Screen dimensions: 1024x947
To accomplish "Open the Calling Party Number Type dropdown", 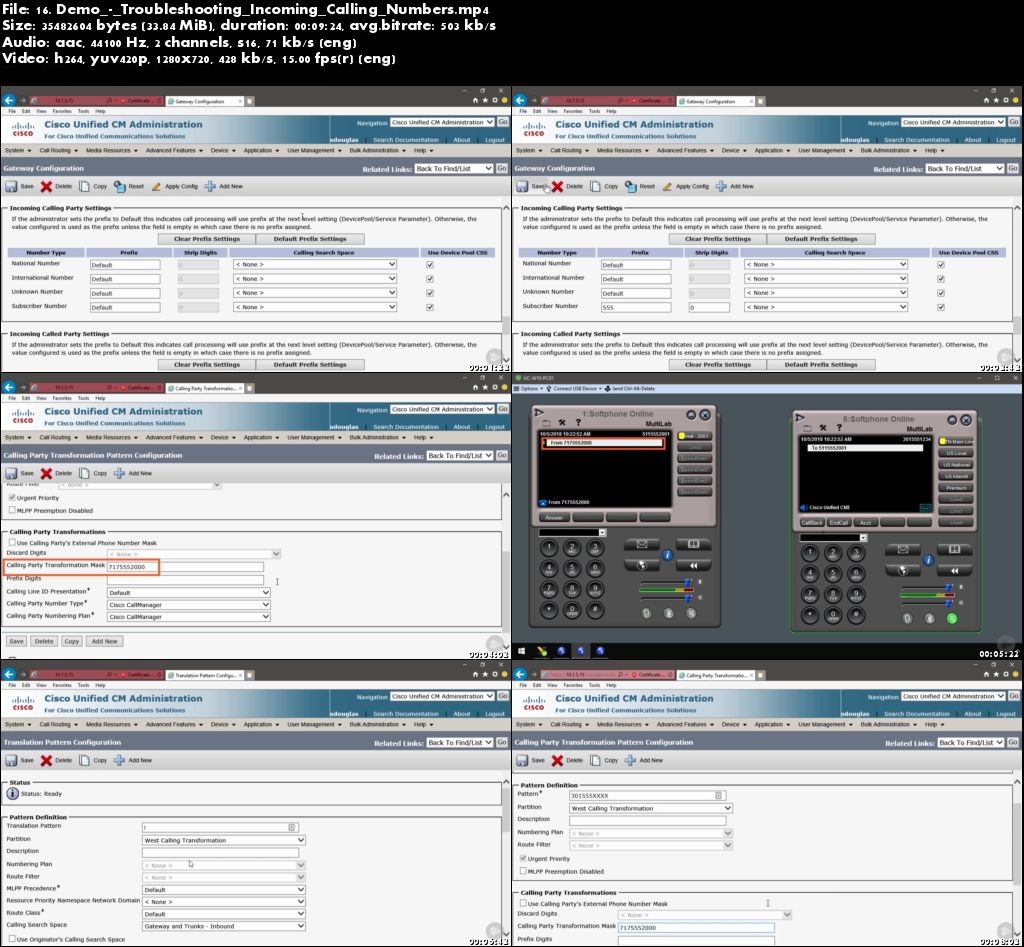I will coord(189,605).
